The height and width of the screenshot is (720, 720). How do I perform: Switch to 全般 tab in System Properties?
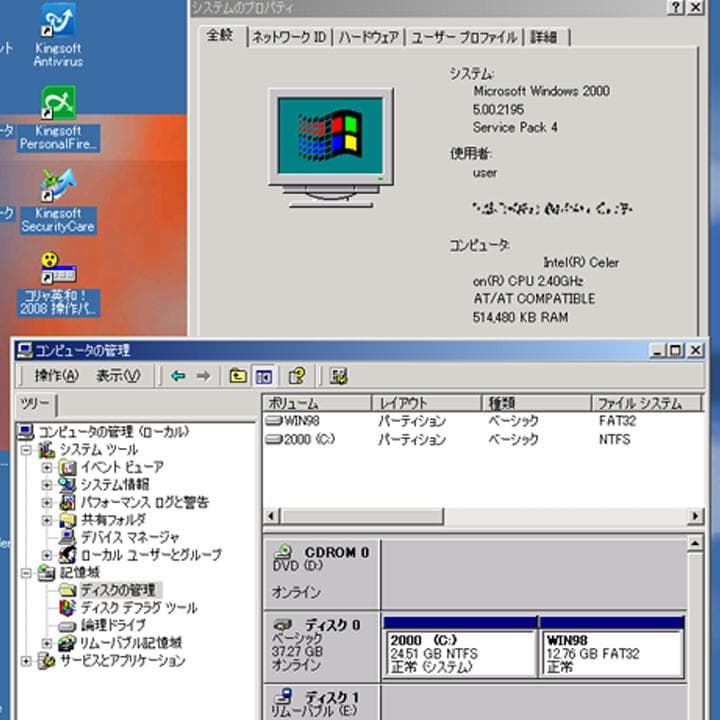pyautogui.click(x=219, y=36)
